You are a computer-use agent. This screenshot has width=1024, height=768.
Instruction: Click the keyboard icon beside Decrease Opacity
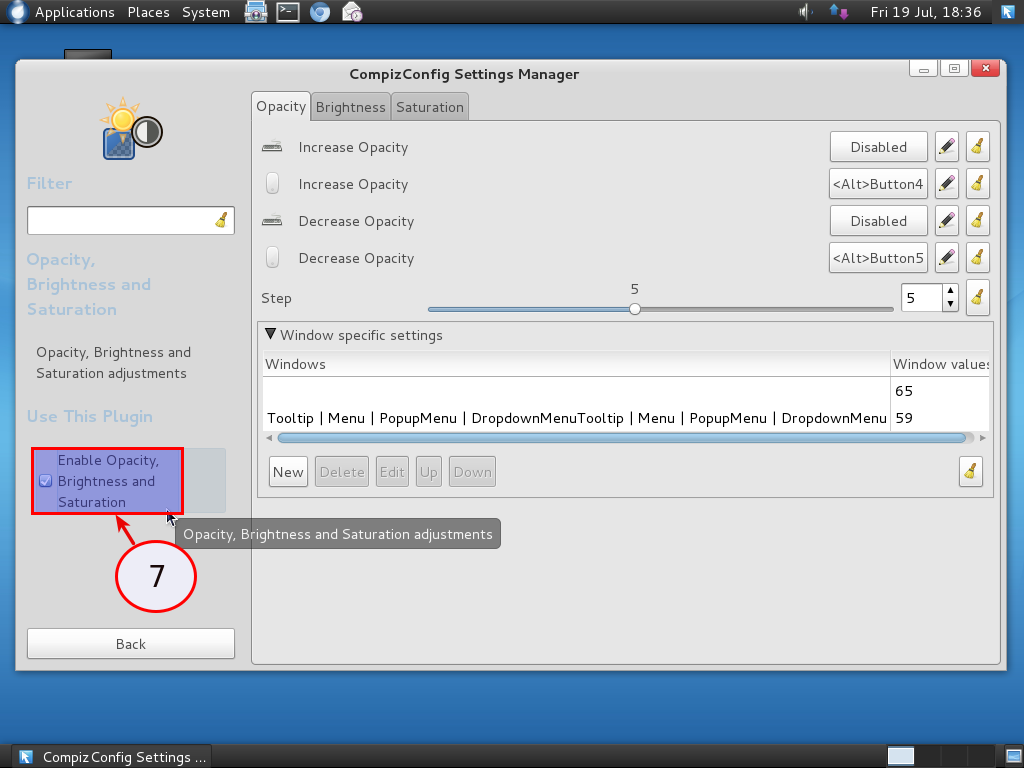point(272,221)
